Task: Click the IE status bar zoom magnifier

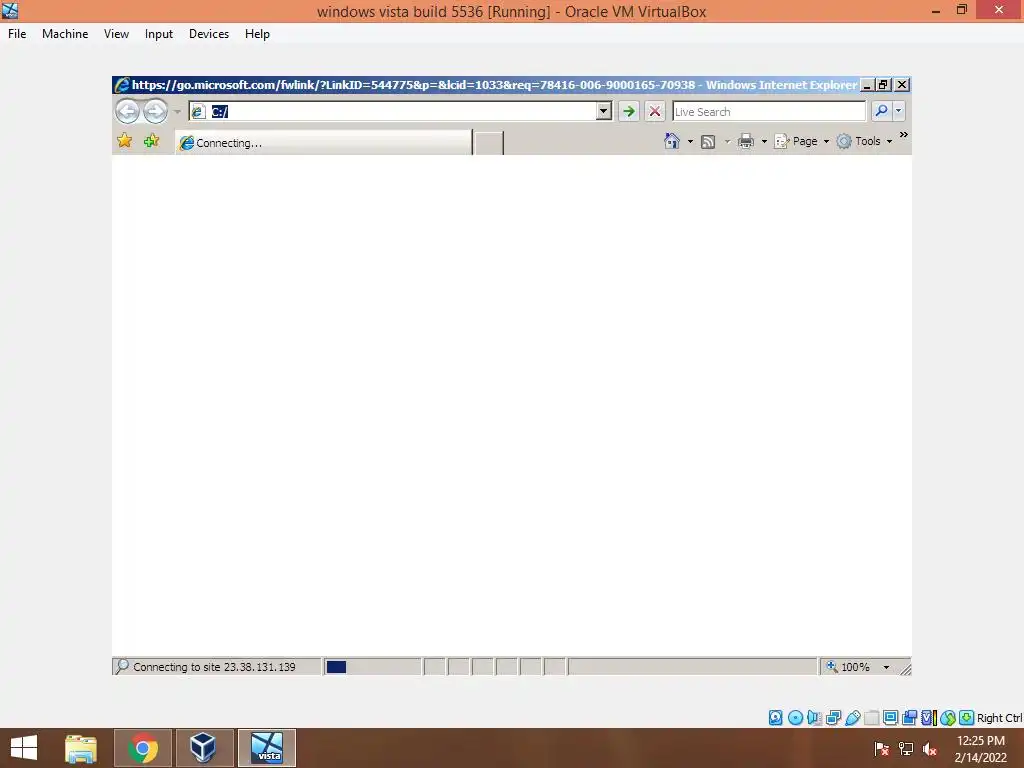Action: click(x=831, y=666)
